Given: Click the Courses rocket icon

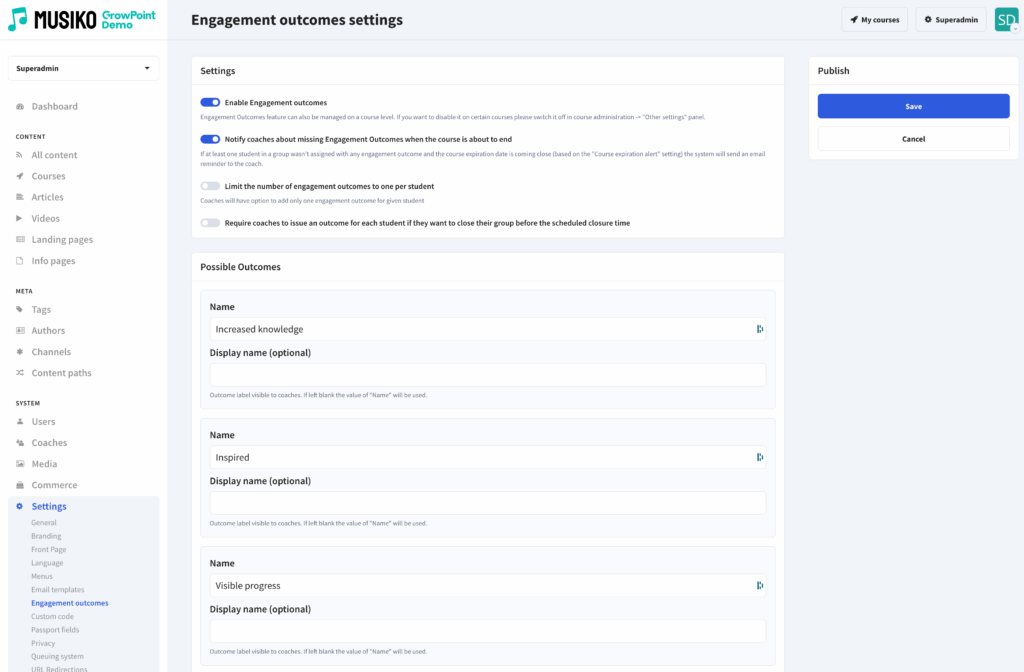Looking at the screenshot, I should [20, 177].
